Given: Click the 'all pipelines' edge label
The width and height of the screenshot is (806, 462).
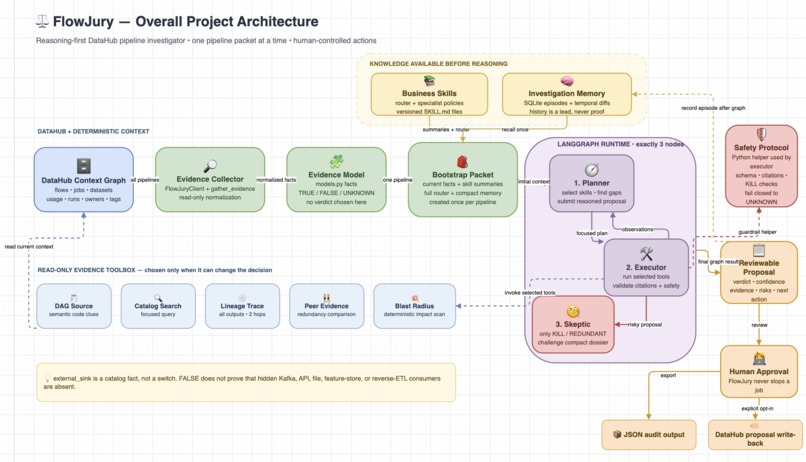Looking at the screenshot, I should (x=145, y=180).
